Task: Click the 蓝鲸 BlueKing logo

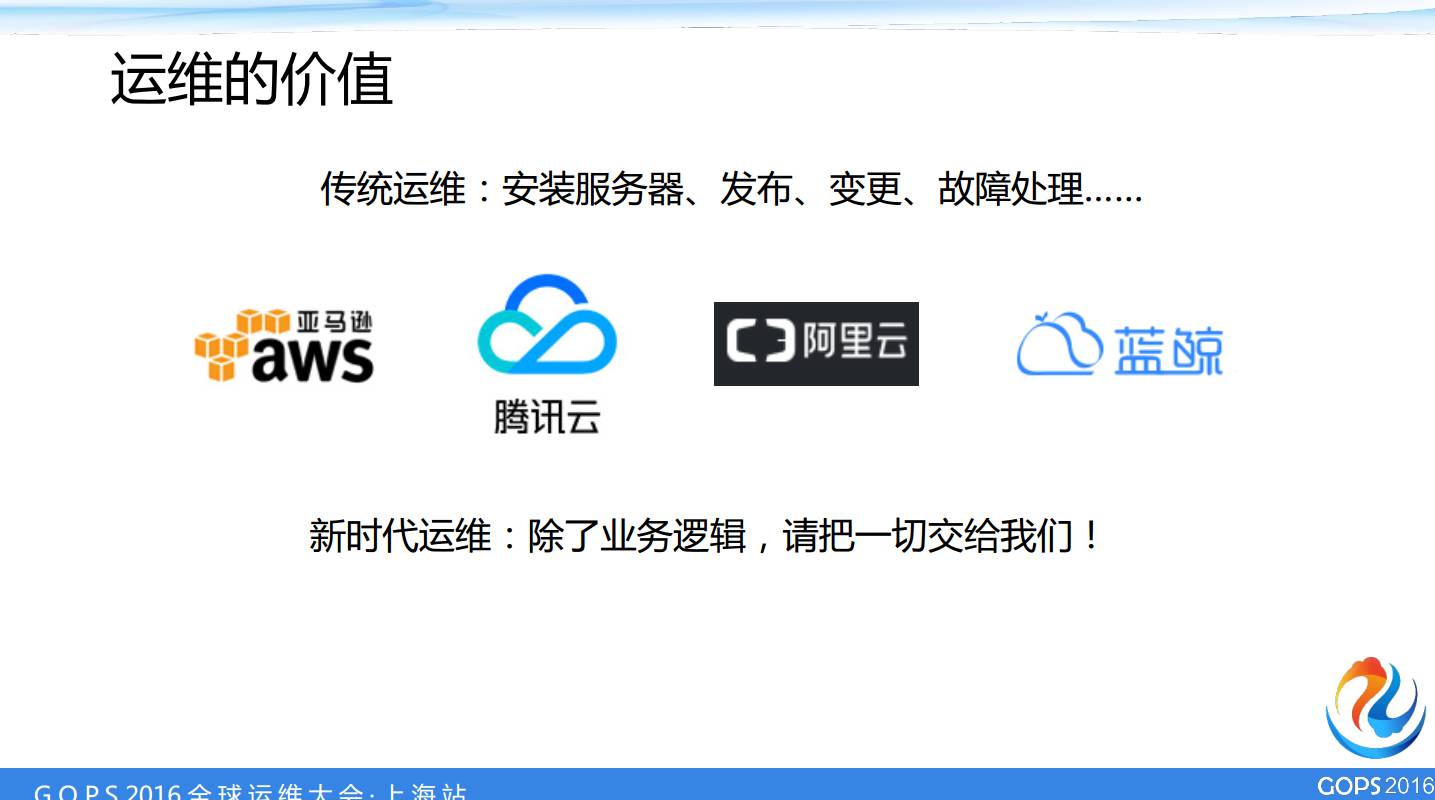Action: click(1120, 343)
